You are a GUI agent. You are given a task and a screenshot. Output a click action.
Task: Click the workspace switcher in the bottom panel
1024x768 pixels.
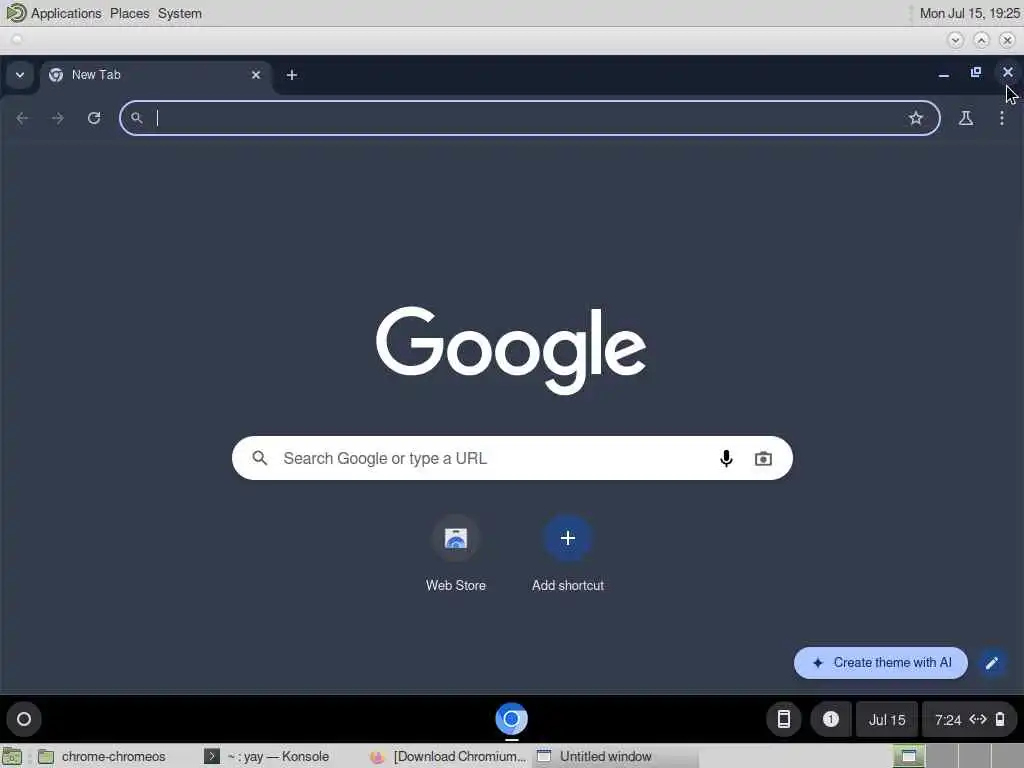click(957, 756)
